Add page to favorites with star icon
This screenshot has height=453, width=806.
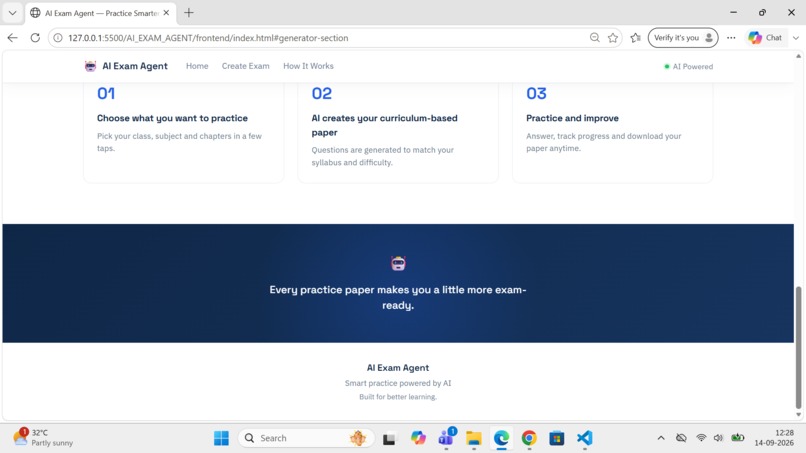(613, 38)
